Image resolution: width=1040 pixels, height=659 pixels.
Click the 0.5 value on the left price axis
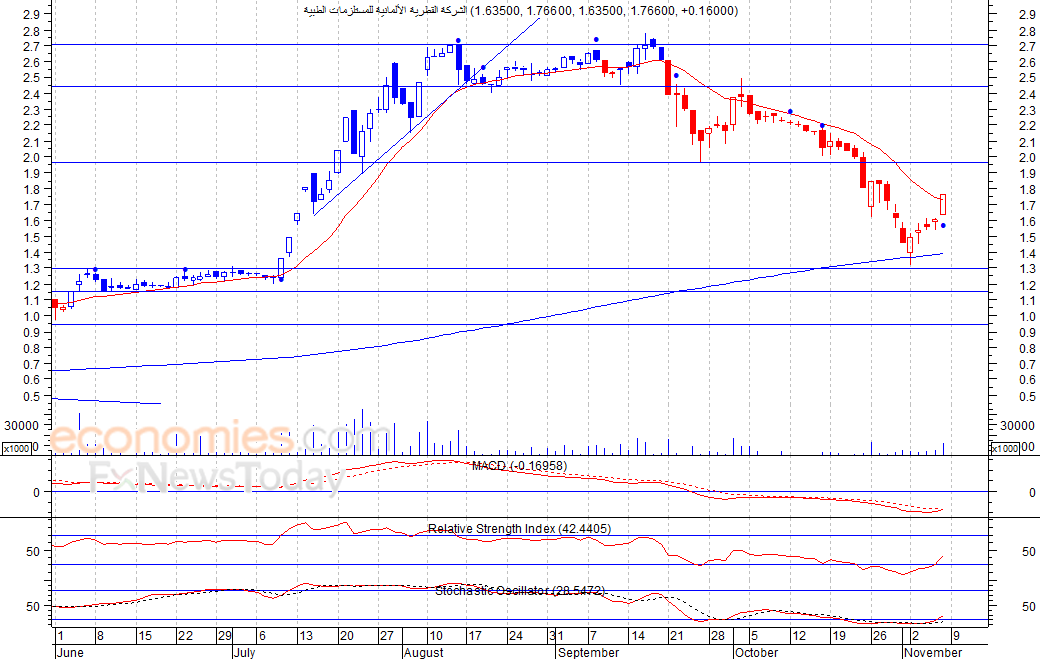pos(31,396)
